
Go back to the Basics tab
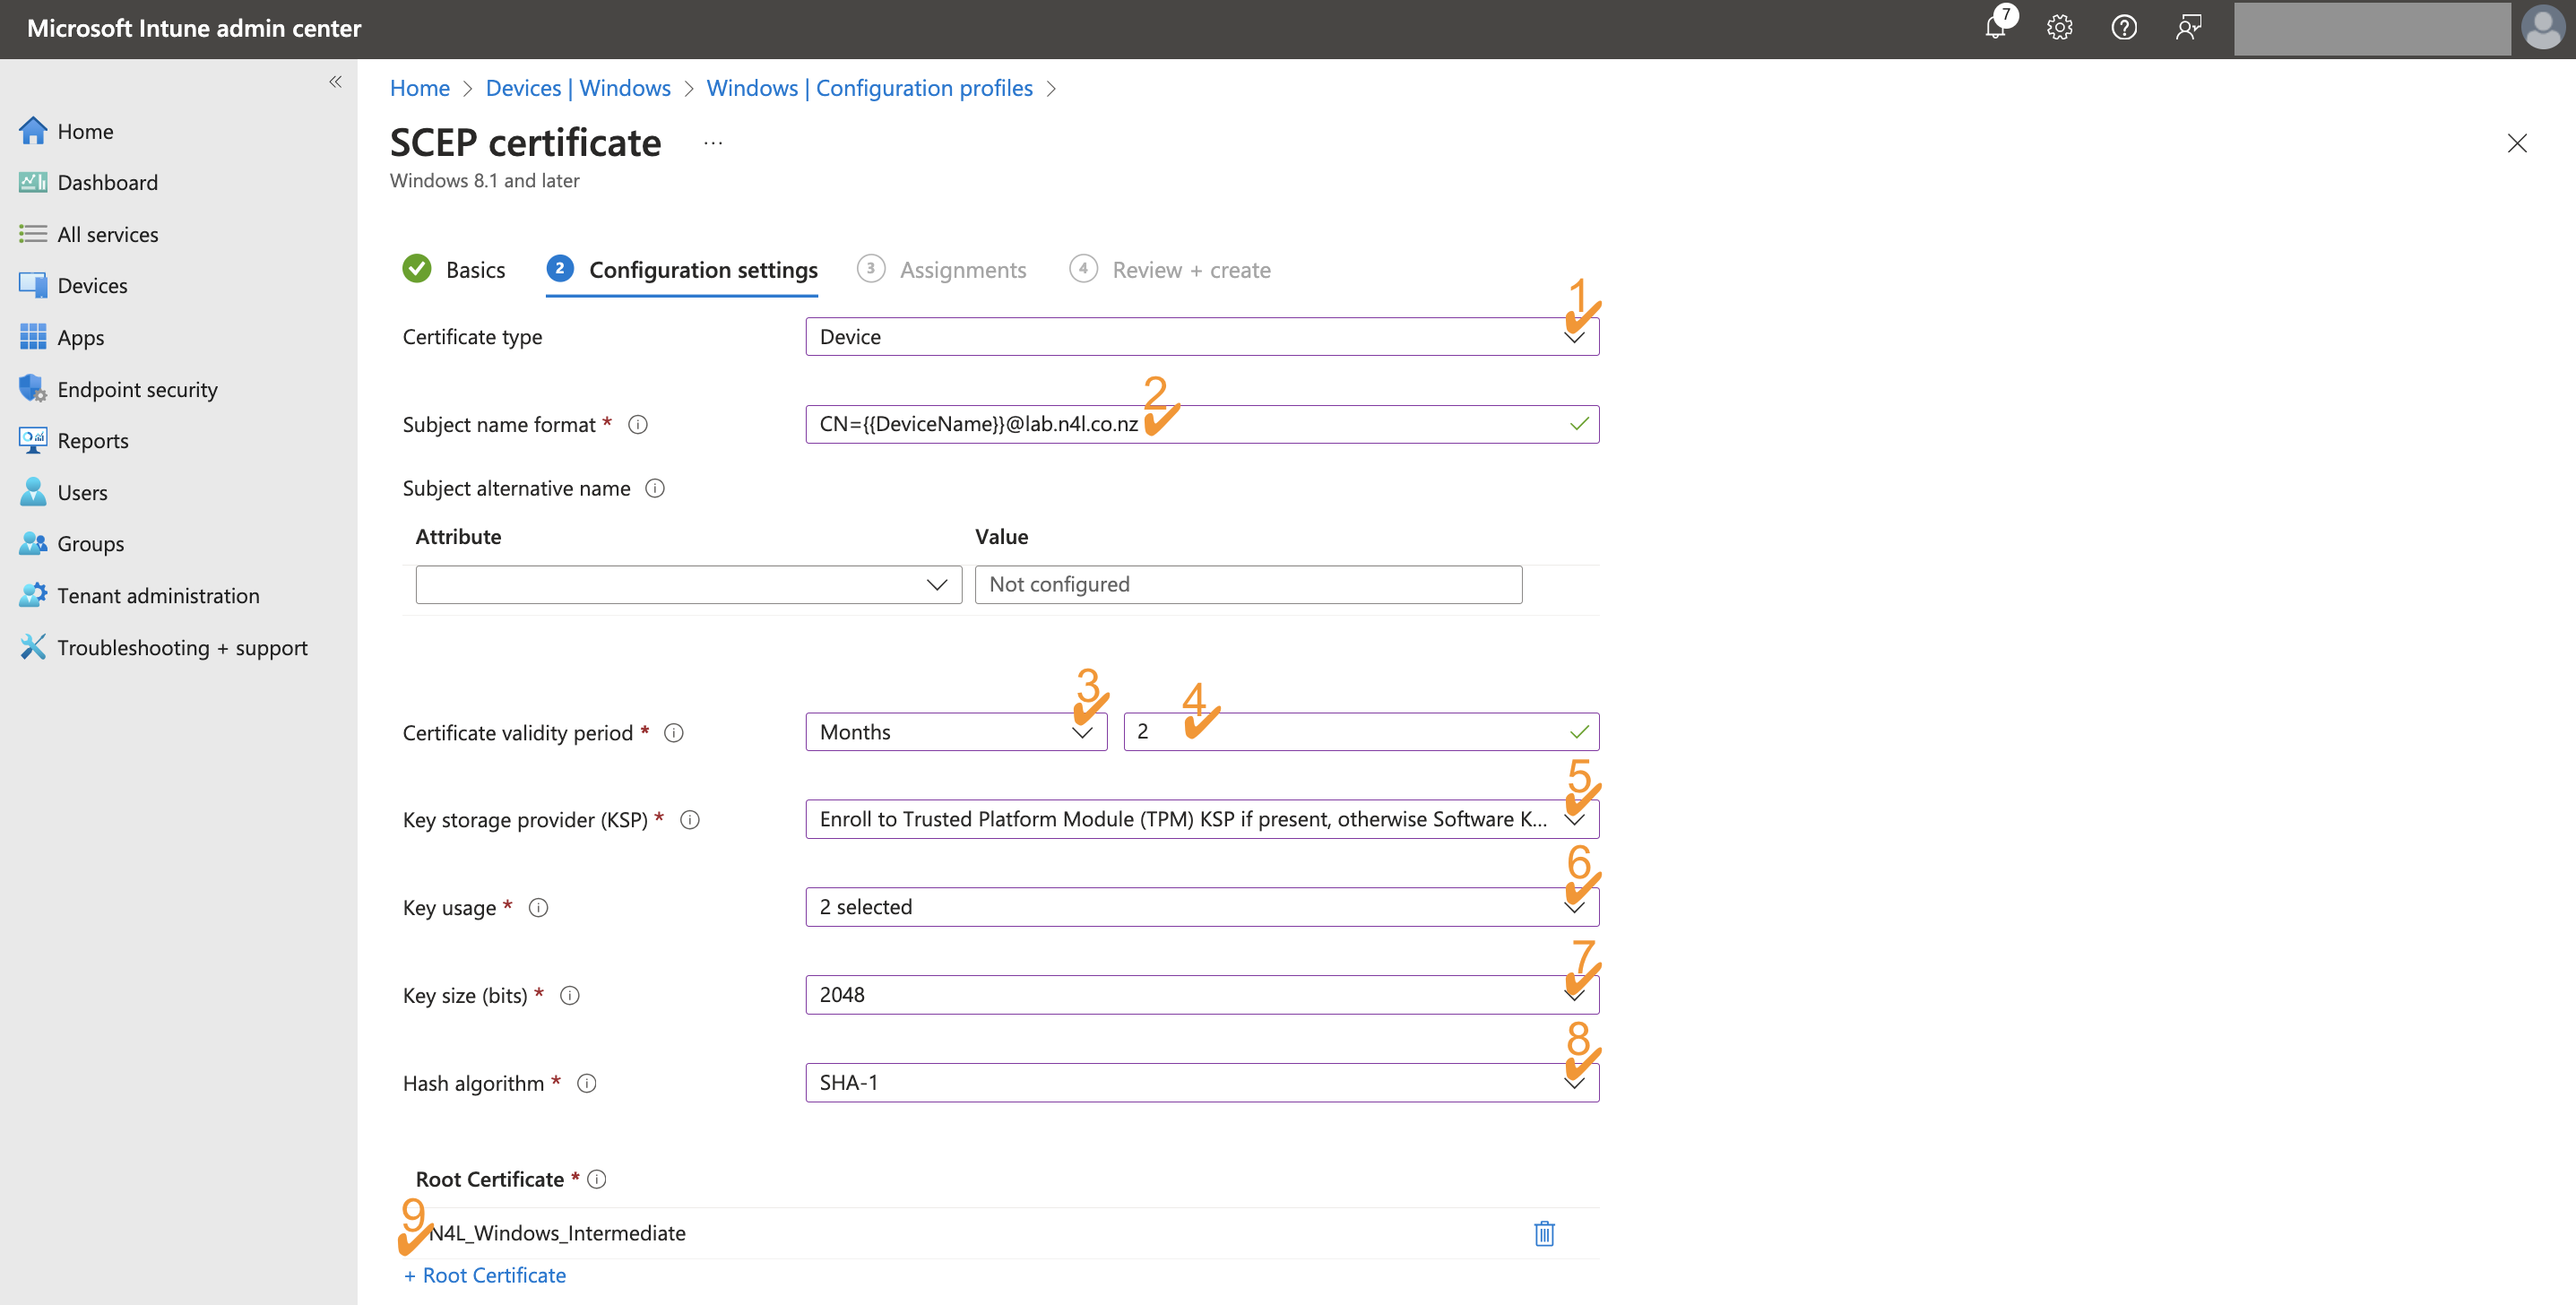pos(476,269)
